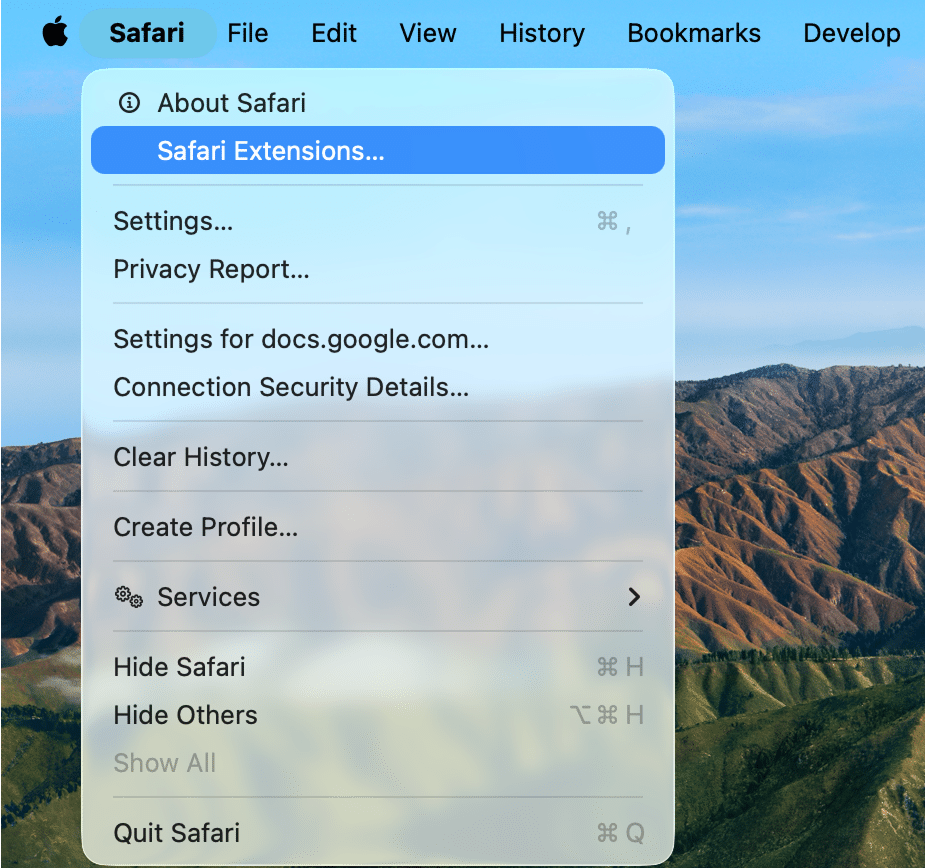Open Settings for docs.google.com…
This screenshot has height=868, width=925.
pos(378,339)
